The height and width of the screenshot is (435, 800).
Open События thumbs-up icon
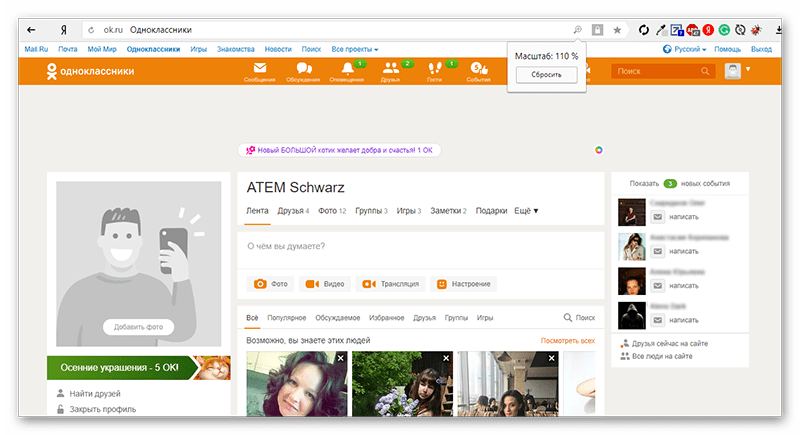click(479, 68)
